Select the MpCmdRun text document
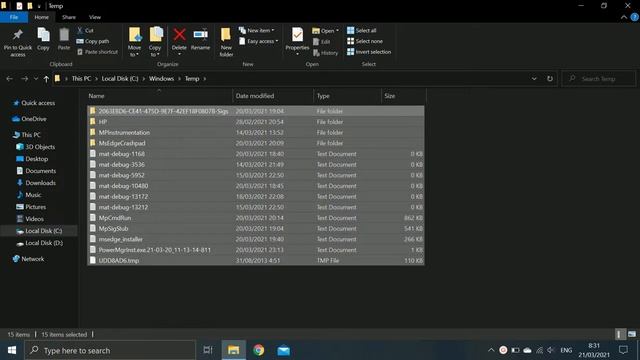This screenshot has width=640, height=360. click(256, 218)
